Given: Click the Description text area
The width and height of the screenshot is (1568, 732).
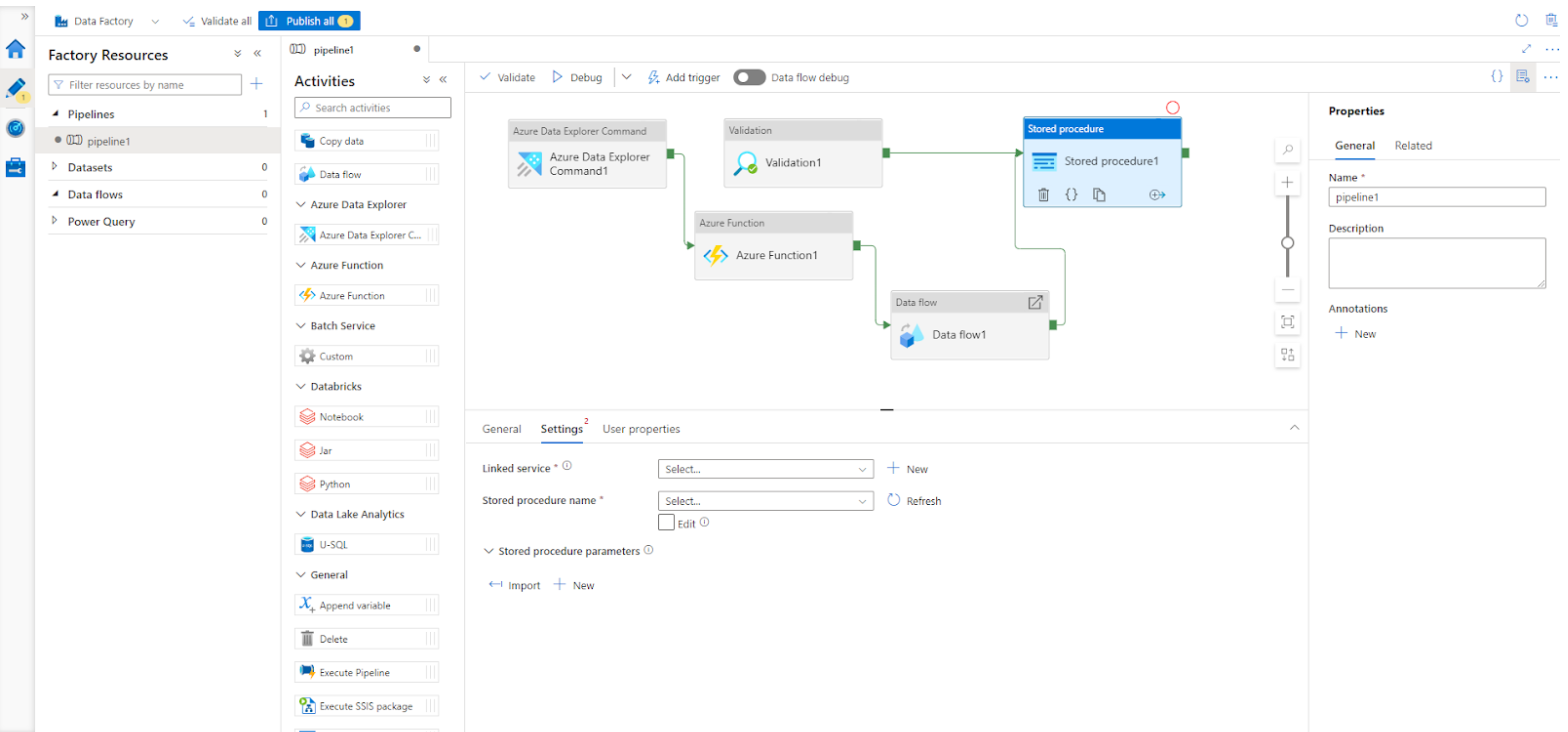Looking at the screenshot, I should [x=1437, y=264].
